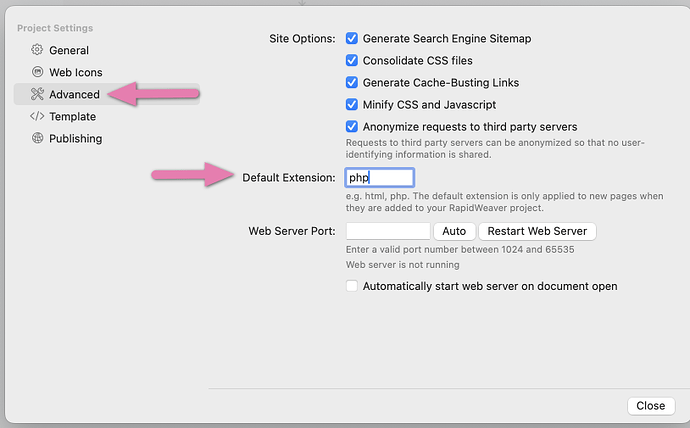
Task: Enable automatically start web server checkbox
Action: click(x=352, y=286)
